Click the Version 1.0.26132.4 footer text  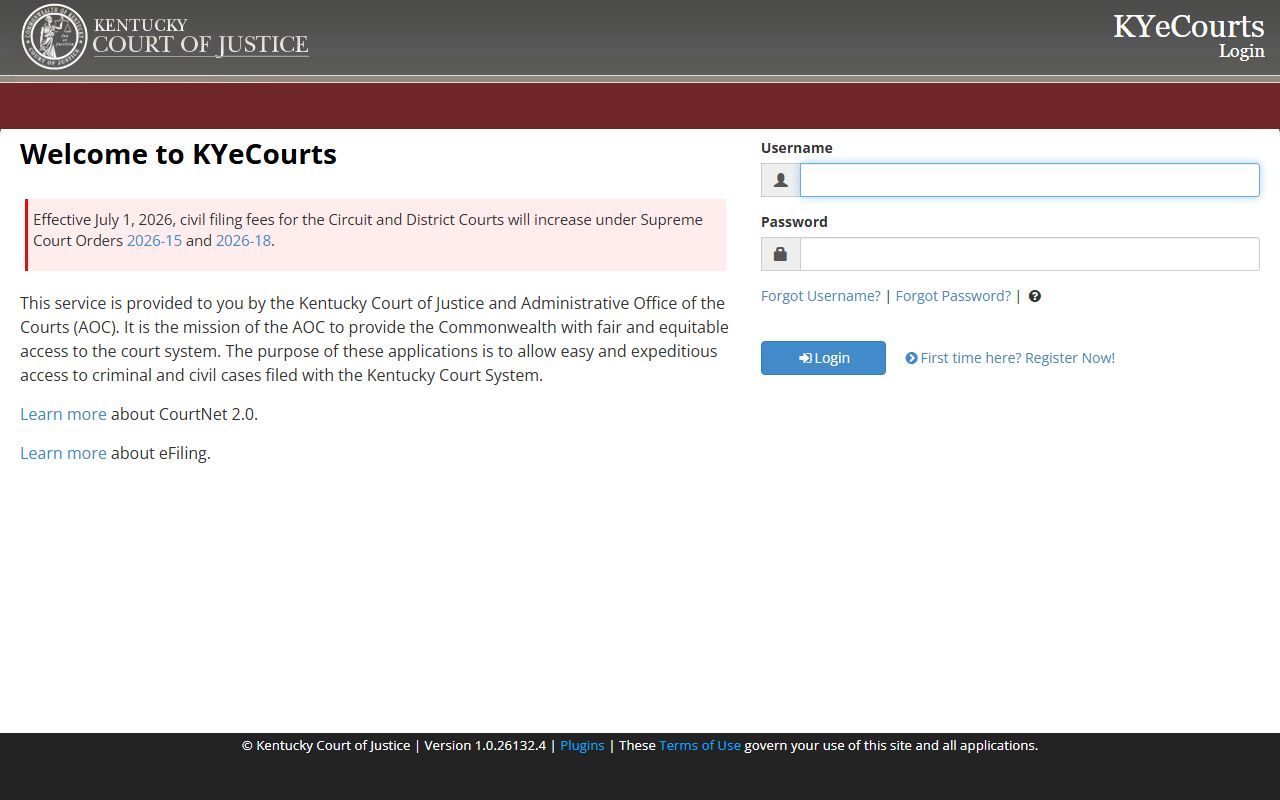point(485,745)
